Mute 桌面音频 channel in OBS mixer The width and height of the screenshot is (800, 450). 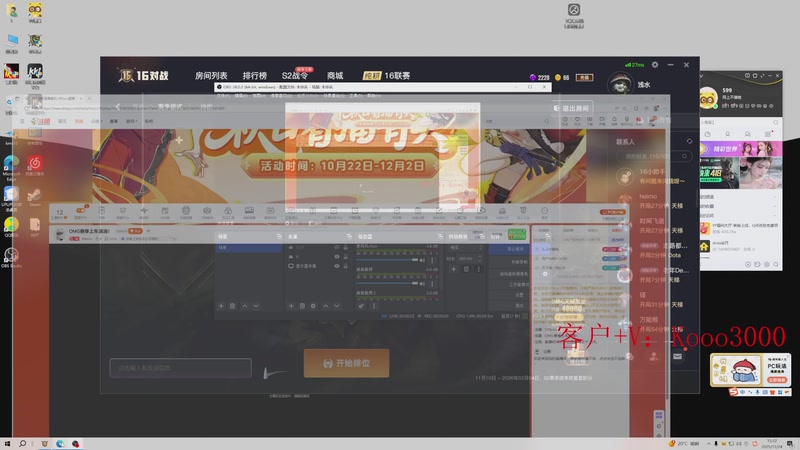[x=422, y=283]
